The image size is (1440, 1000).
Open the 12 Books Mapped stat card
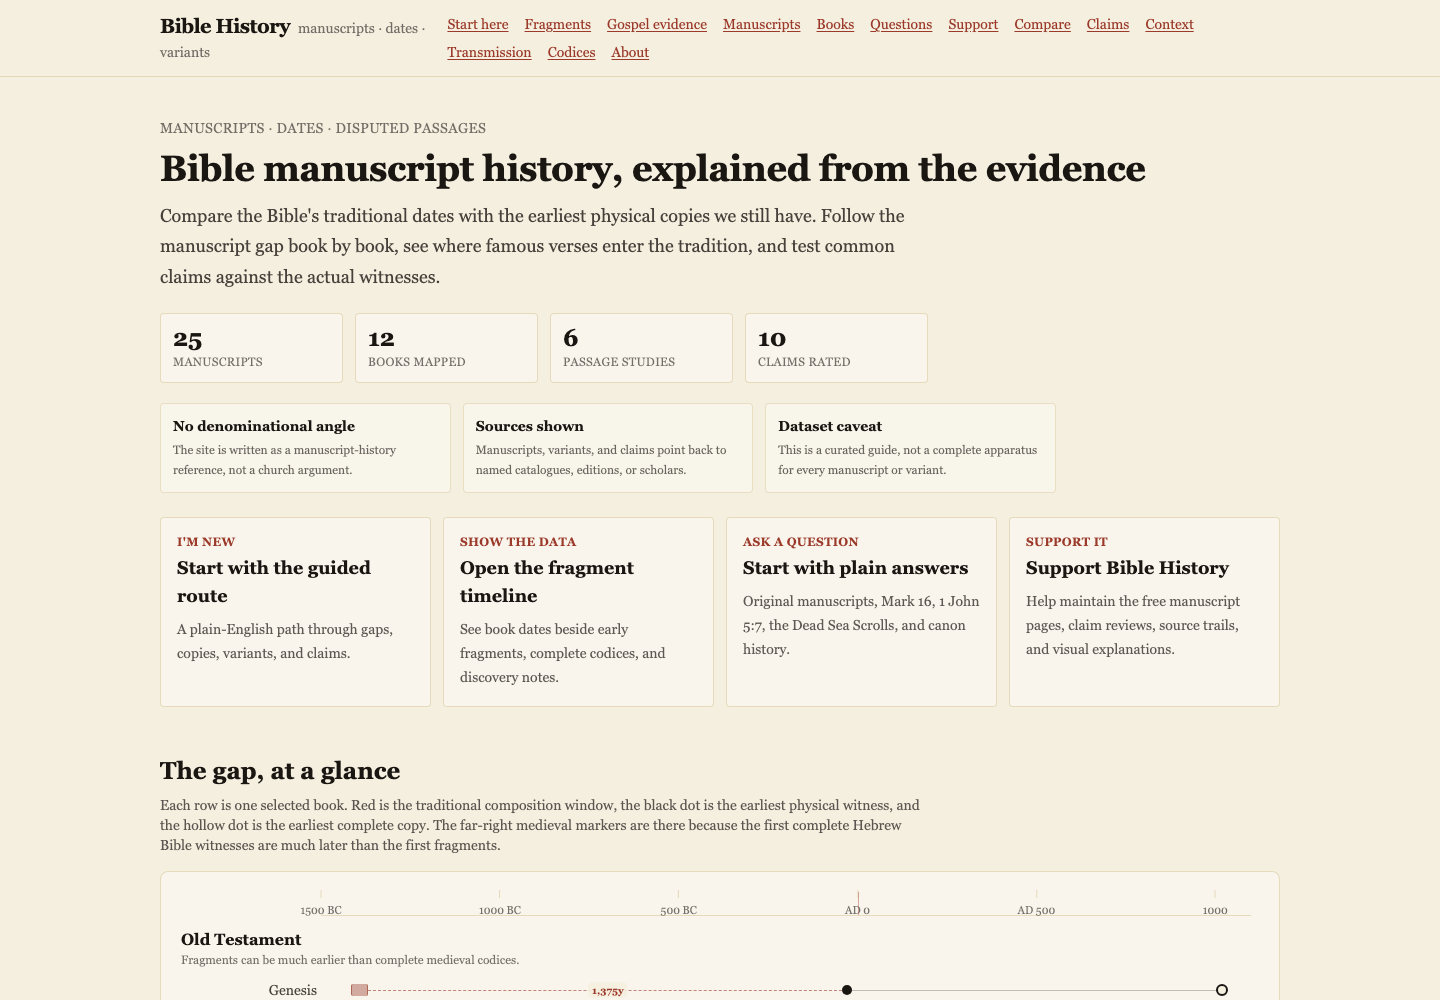tap(446, 348)
